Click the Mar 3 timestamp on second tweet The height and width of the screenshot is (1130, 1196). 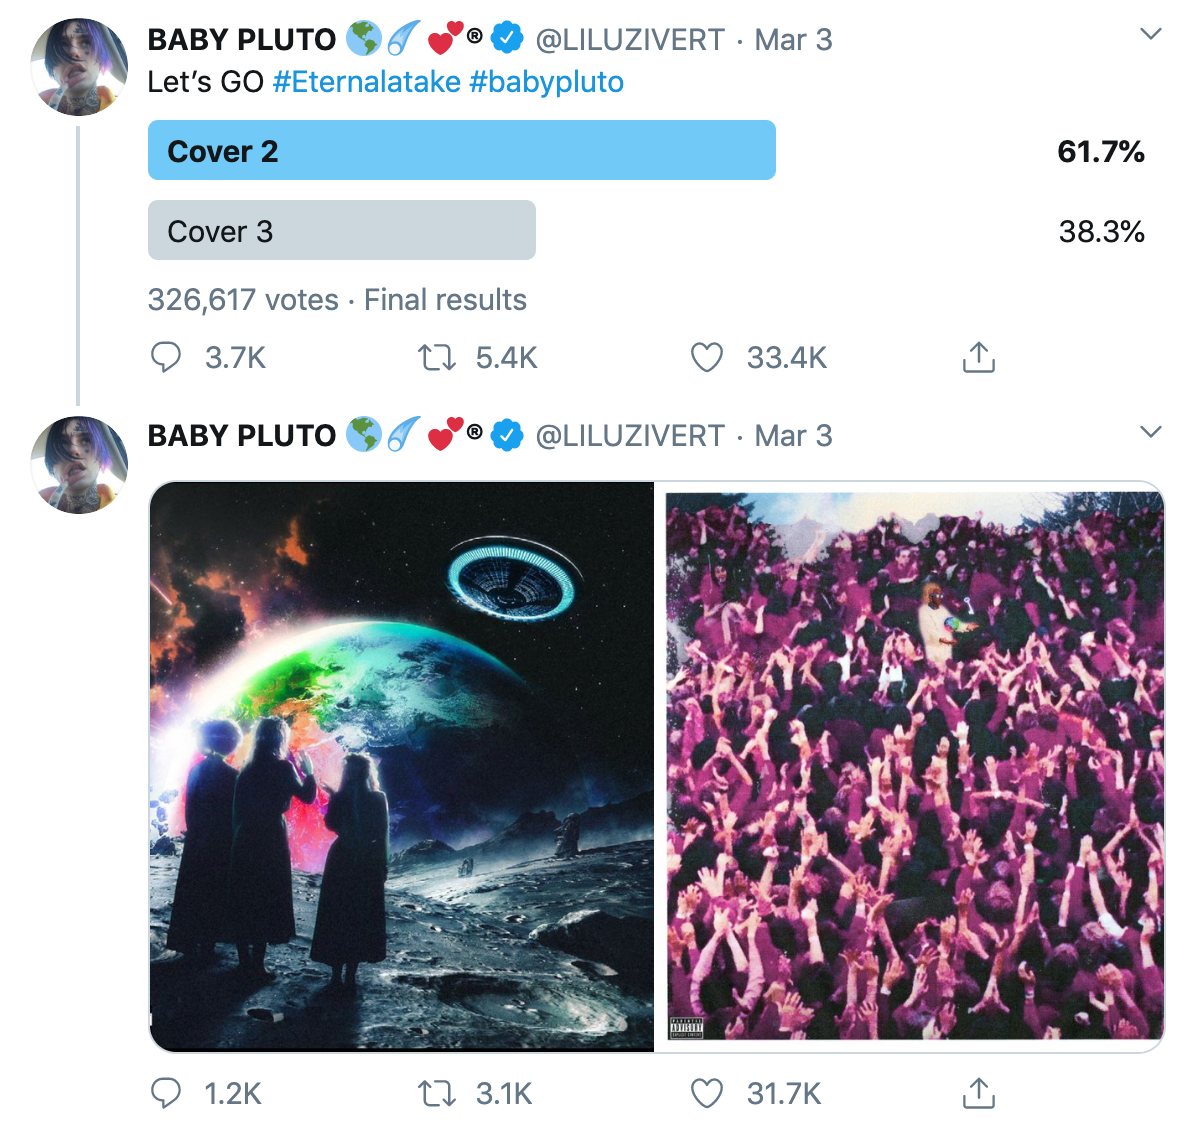(793, 436)
